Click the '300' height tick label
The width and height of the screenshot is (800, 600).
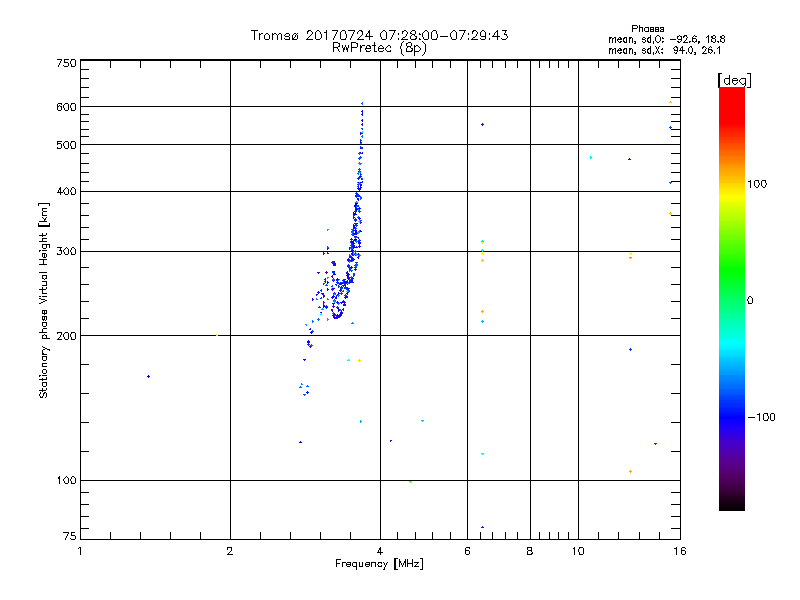click(x=66, y=251)
